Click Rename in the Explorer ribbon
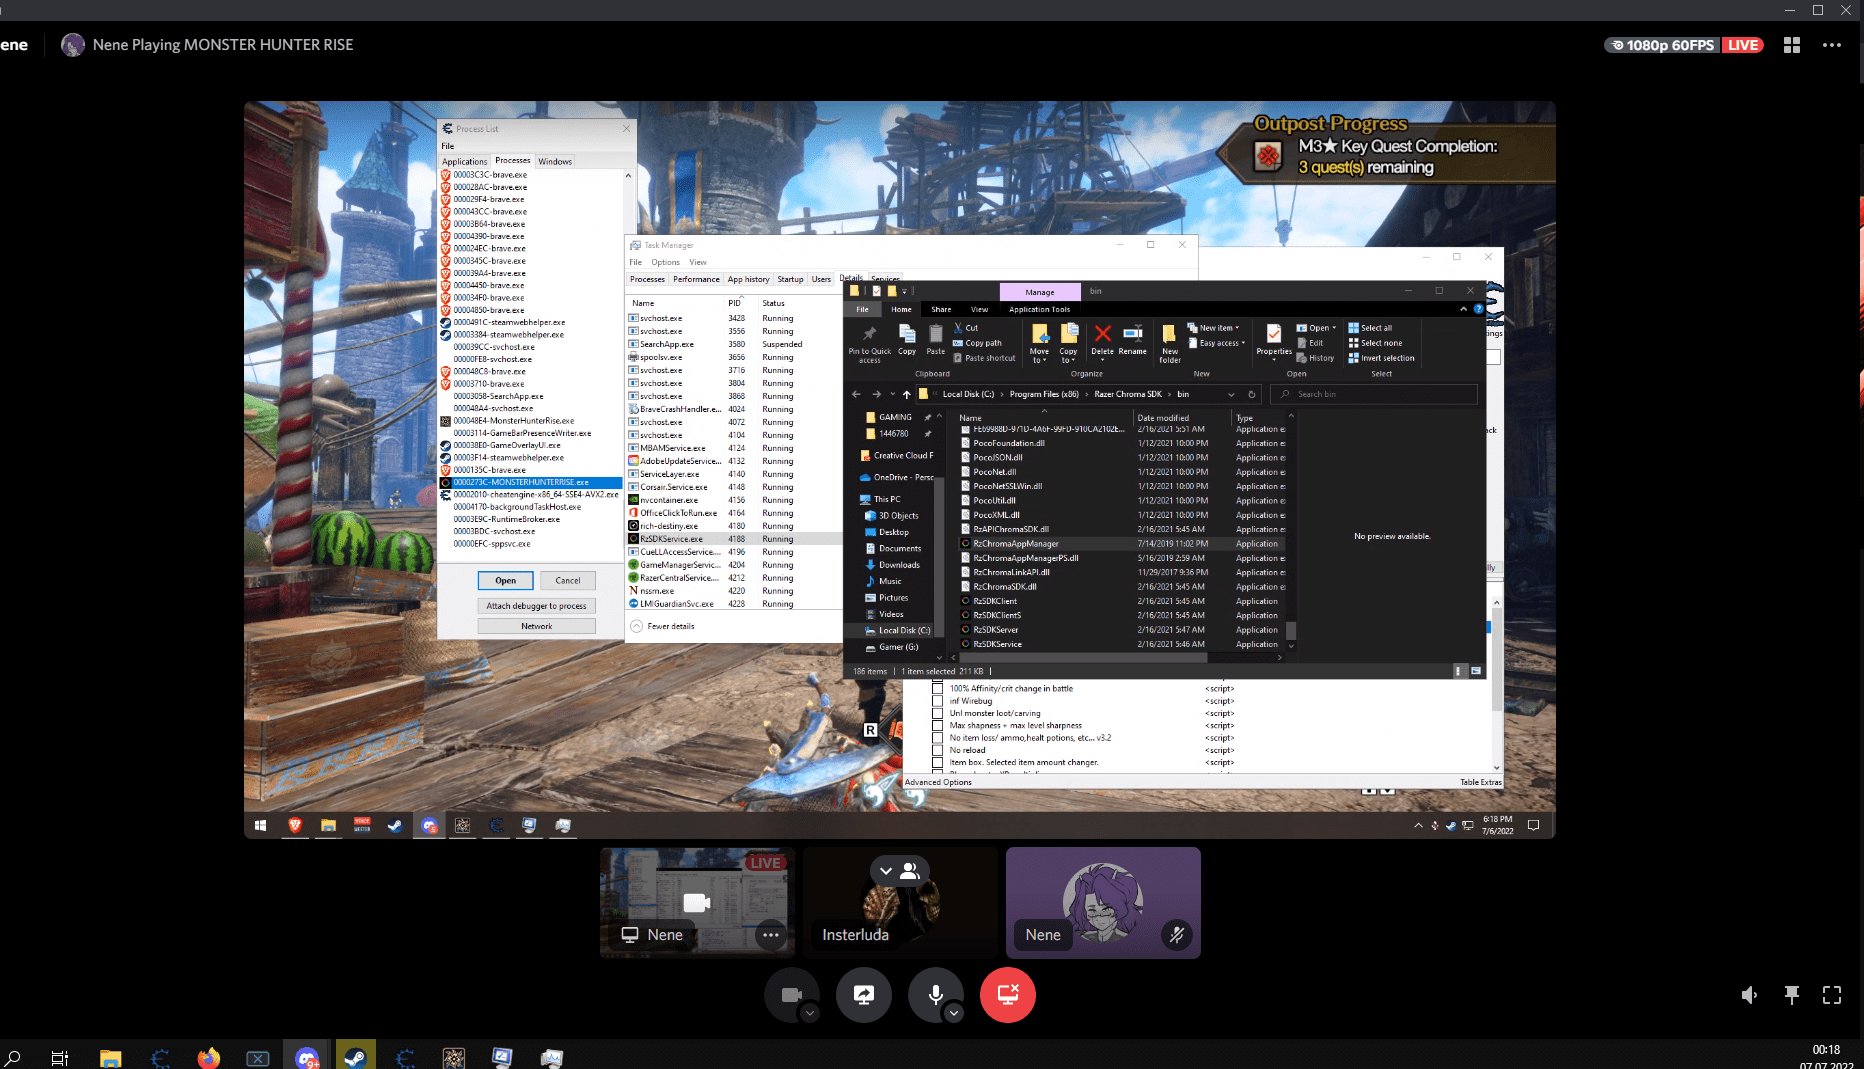The image size is (1864, 1069). point(1132,339)
